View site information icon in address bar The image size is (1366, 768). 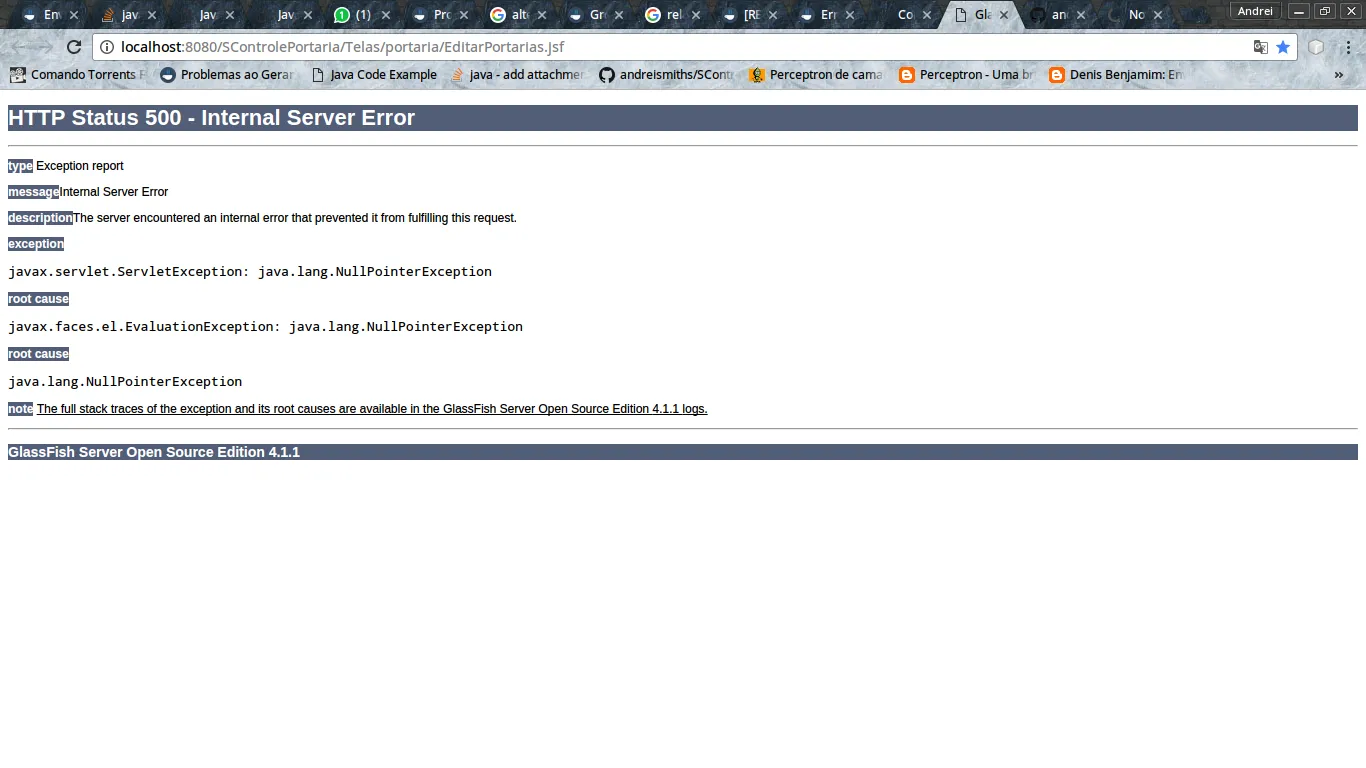(107, 47)
